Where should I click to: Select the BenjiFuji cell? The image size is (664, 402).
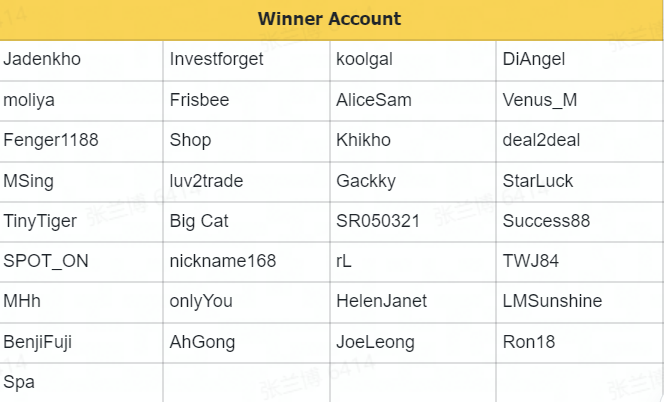coord(37,342)
